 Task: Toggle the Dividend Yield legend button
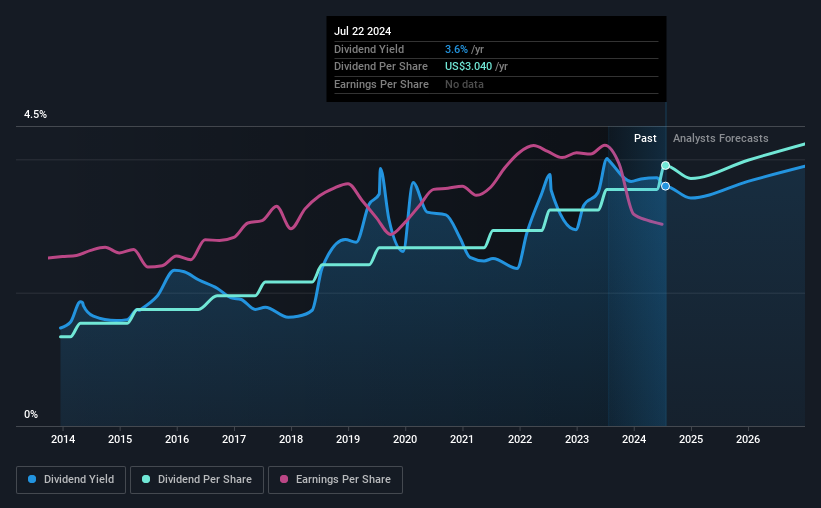click(71, 480)
